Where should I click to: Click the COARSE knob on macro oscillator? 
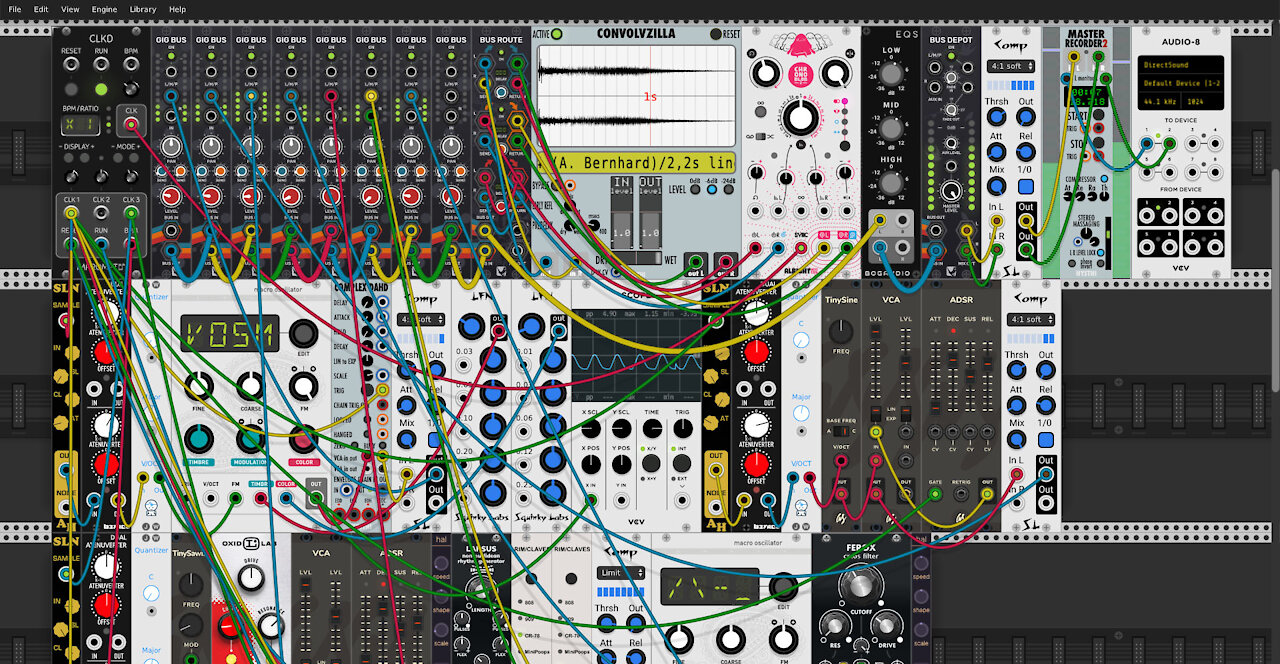251,386
